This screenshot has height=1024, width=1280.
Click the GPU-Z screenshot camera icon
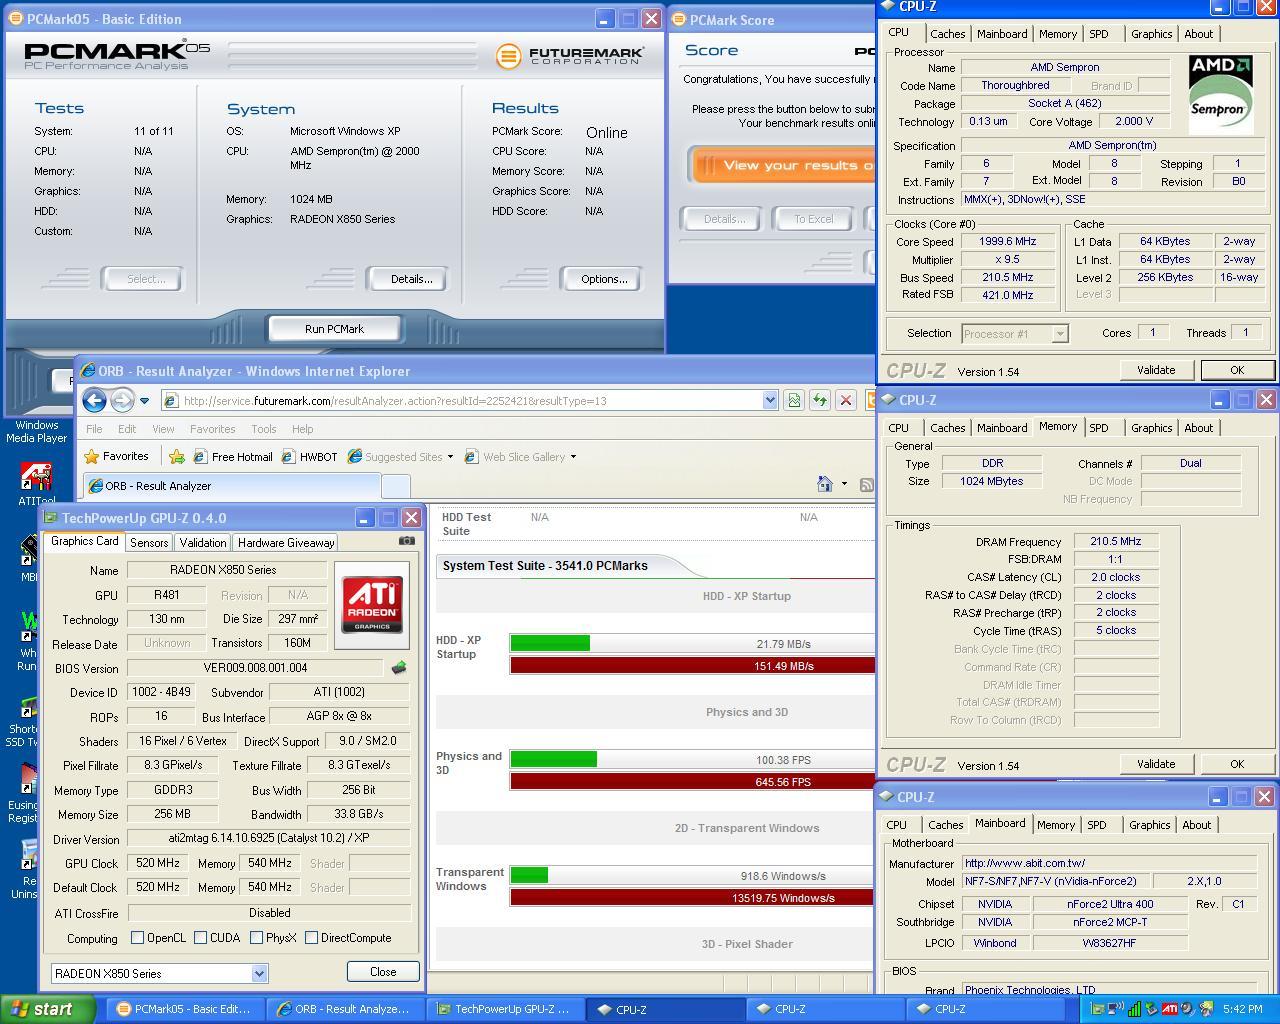(407, 541)
